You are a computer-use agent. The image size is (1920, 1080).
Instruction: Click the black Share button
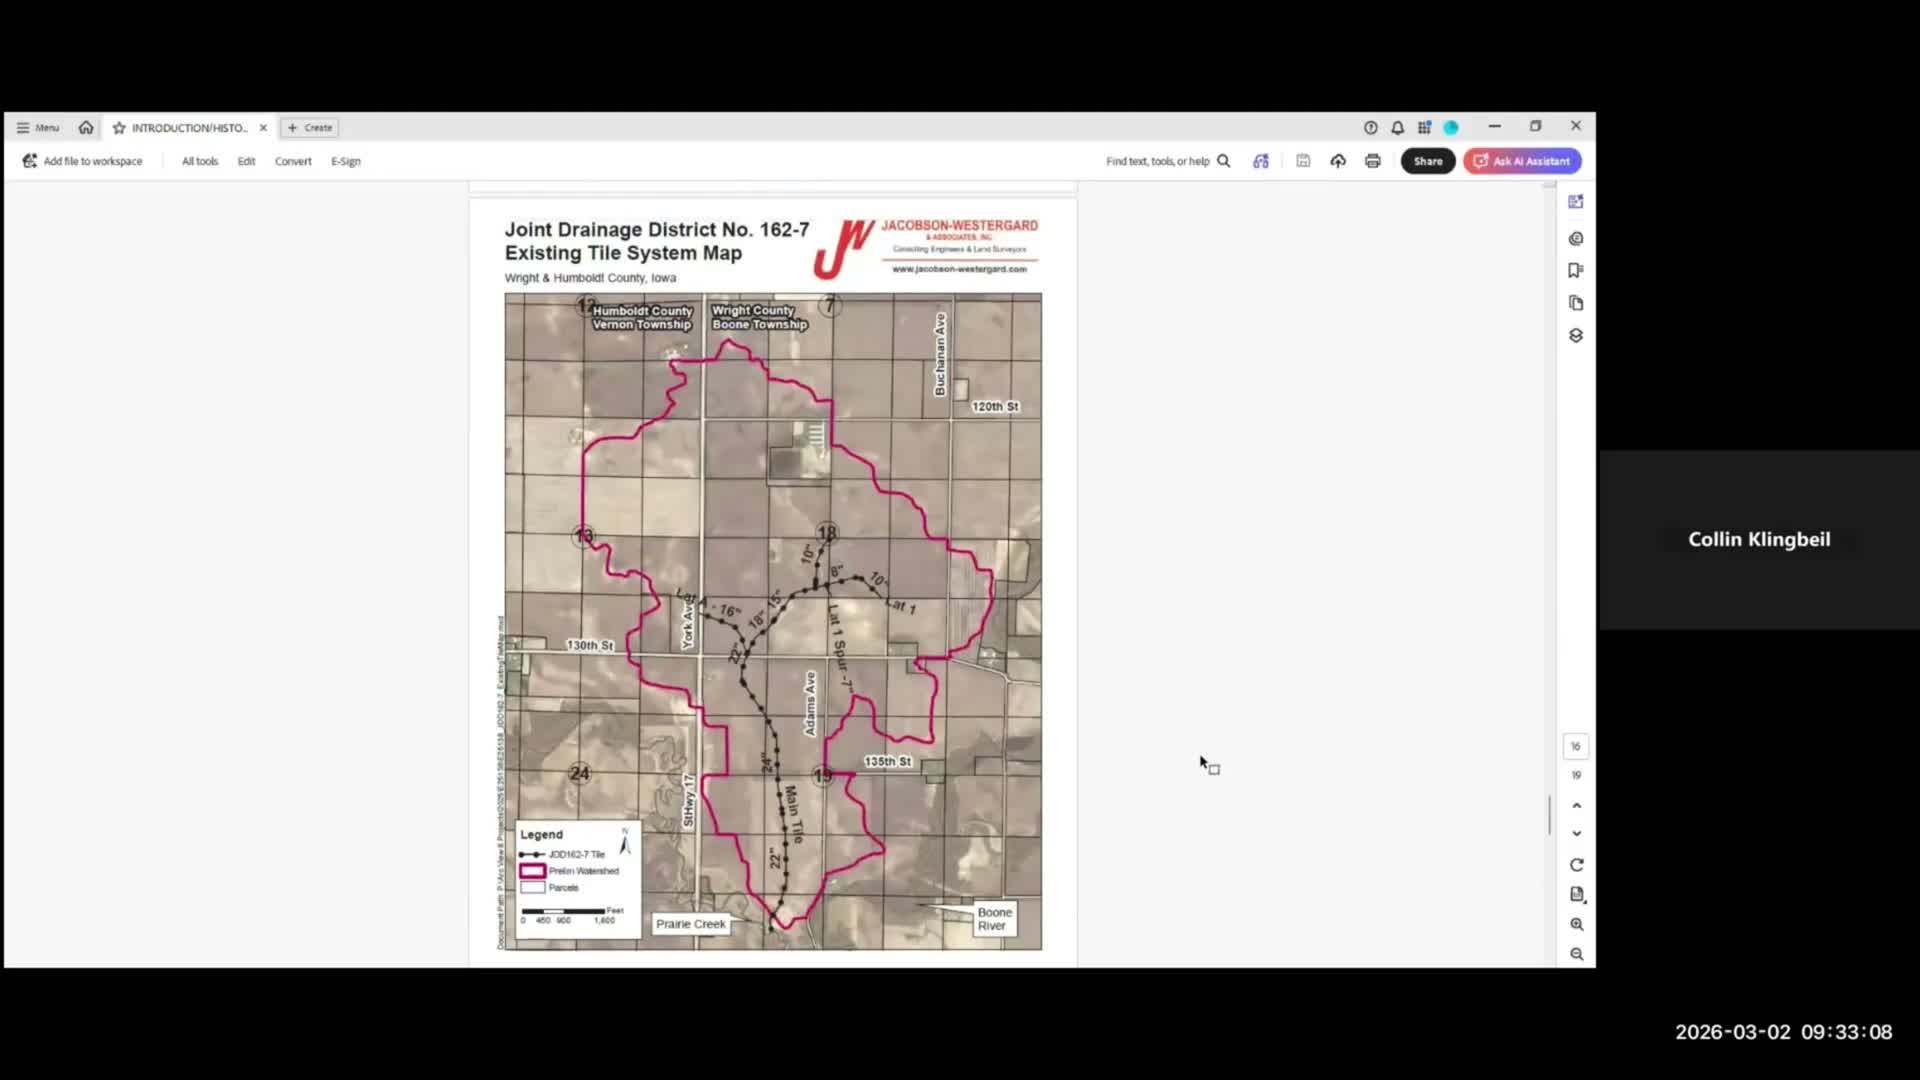click(x=1427, y=161)
